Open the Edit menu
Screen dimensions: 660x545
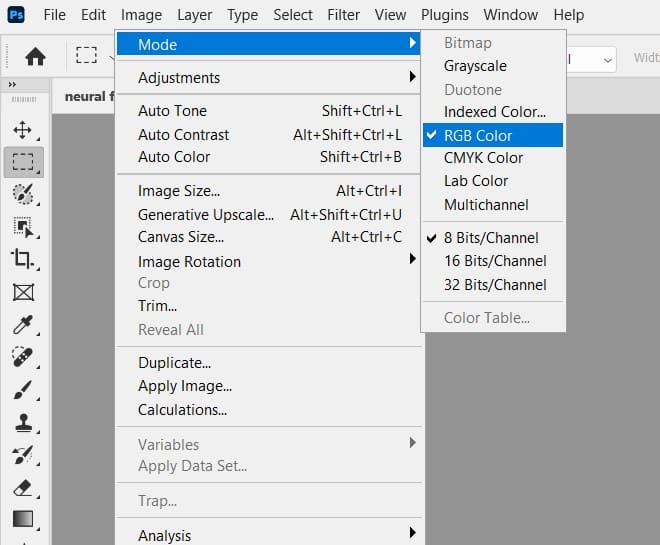click(x=93, y=15)
